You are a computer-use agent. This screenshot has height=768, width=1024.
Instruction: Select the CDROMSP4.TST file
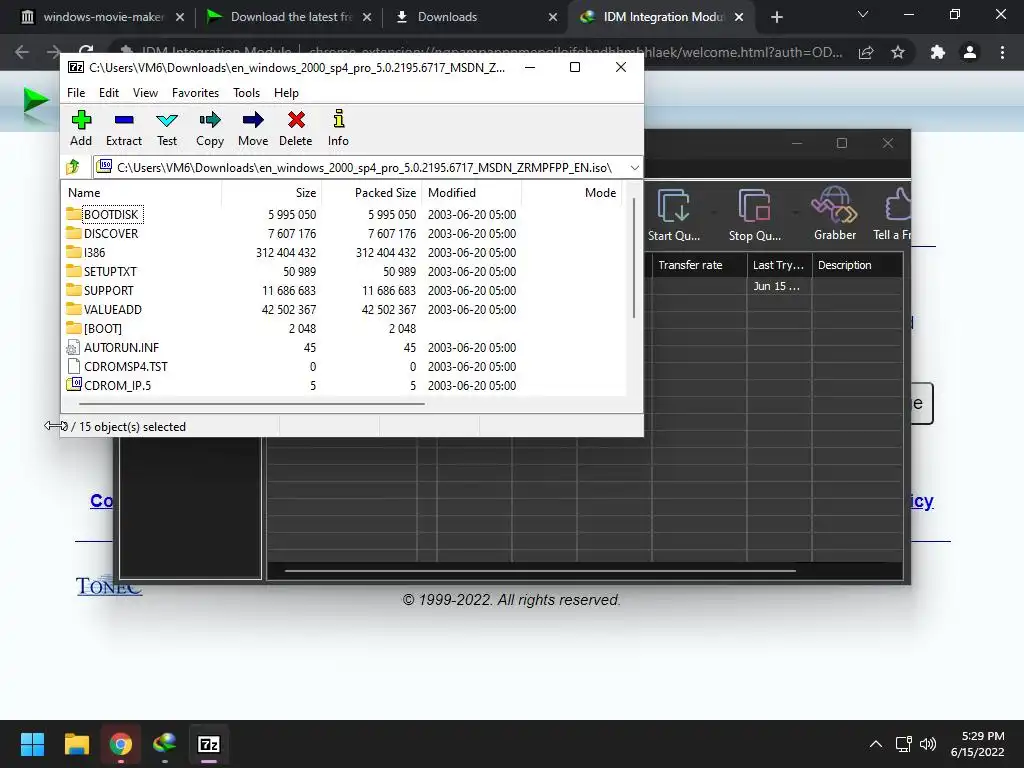coord(125,366)
